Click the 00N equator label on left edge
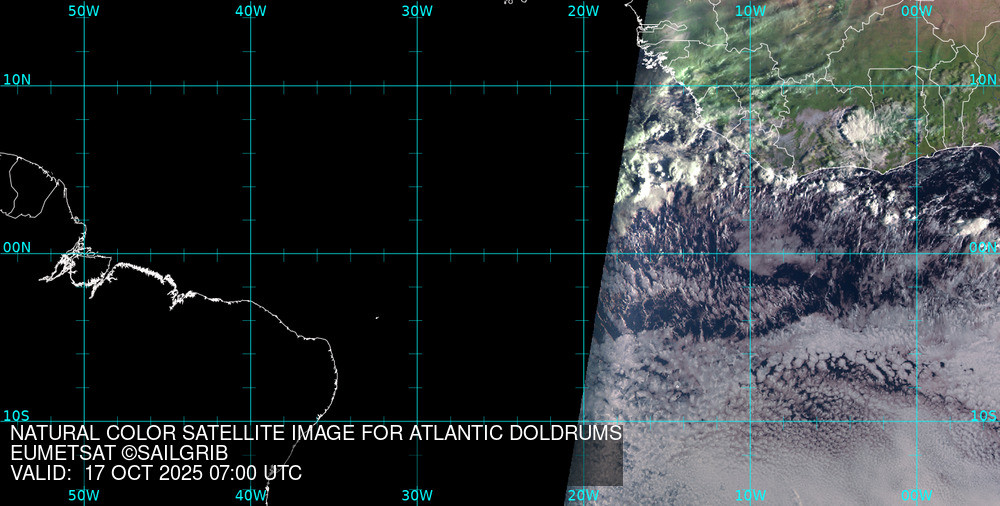 17,246
